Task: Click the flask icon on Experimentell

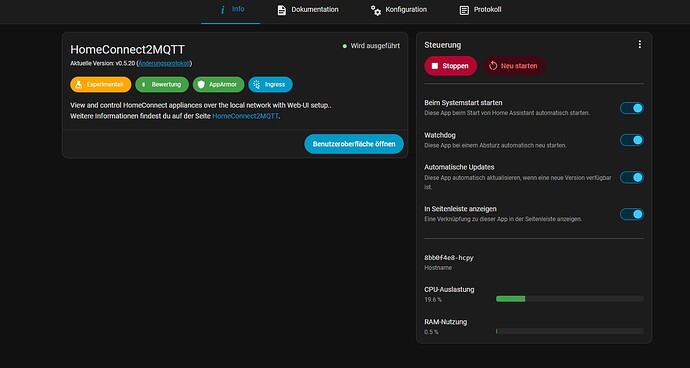Action: coord(79,85)
